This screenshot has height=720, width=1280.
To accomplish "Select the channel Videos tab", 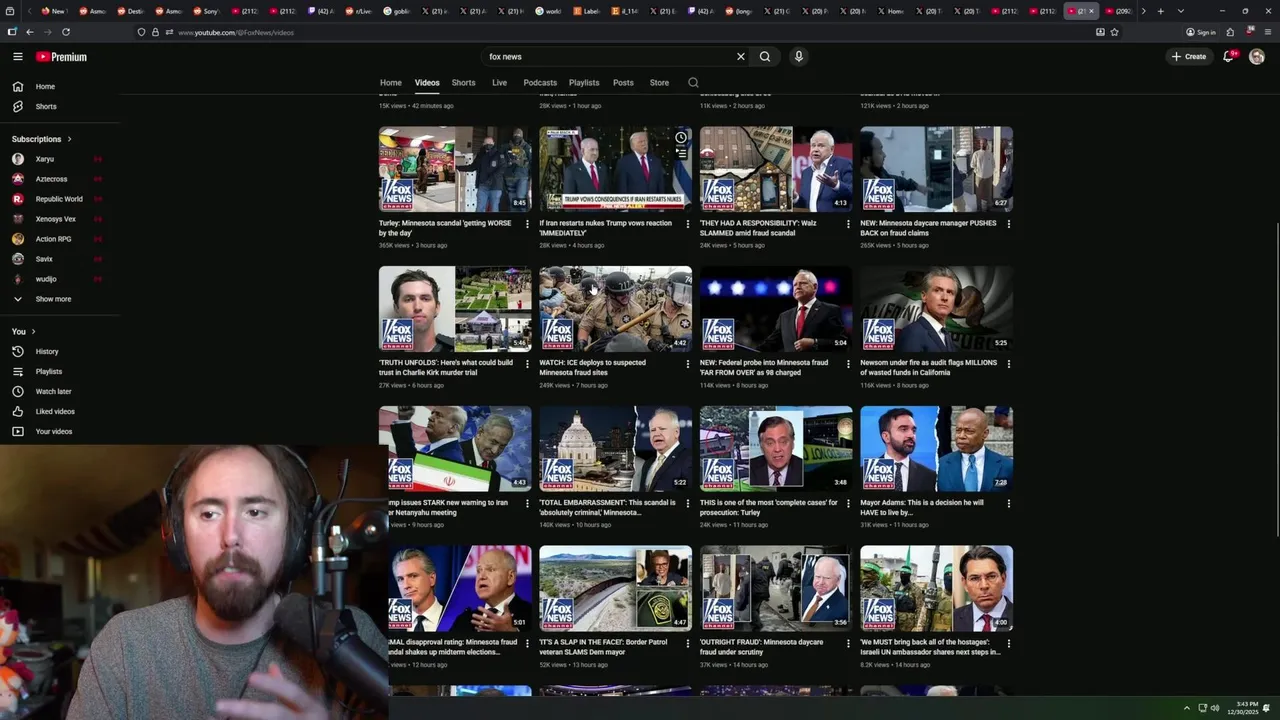I will (x=427, y=83).
